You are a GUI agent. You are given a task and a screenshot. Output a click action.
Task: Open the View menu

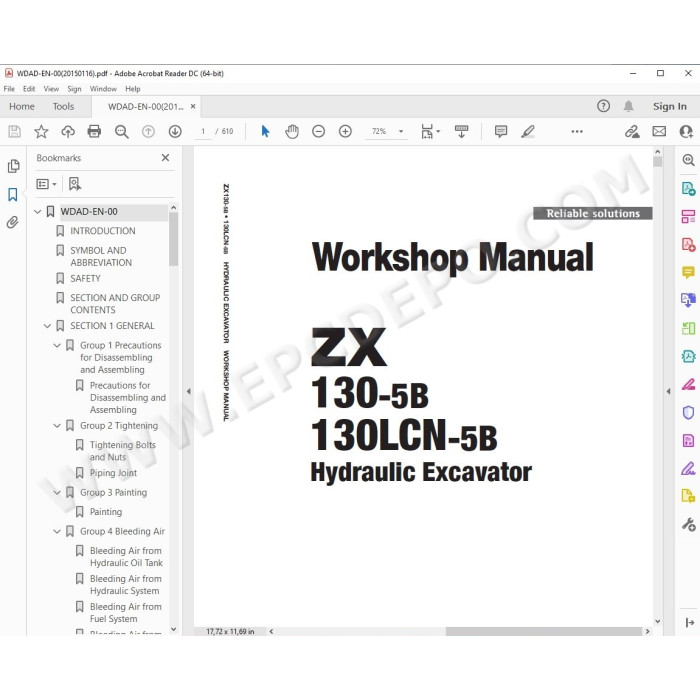point(51,89)
